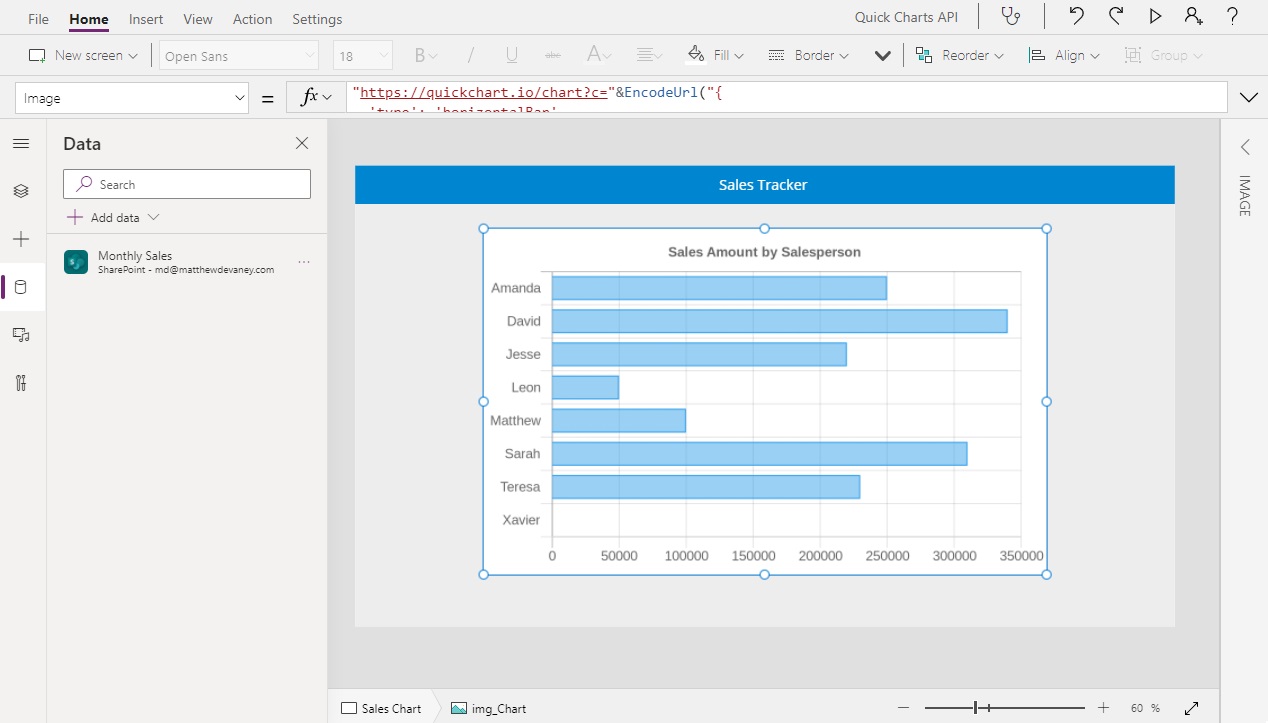Image resolution: width=1268 pixels, height=723 pixels.
Task: Click the Monthly Sales SharePoint icon
Action: click(x=76, y=262)
